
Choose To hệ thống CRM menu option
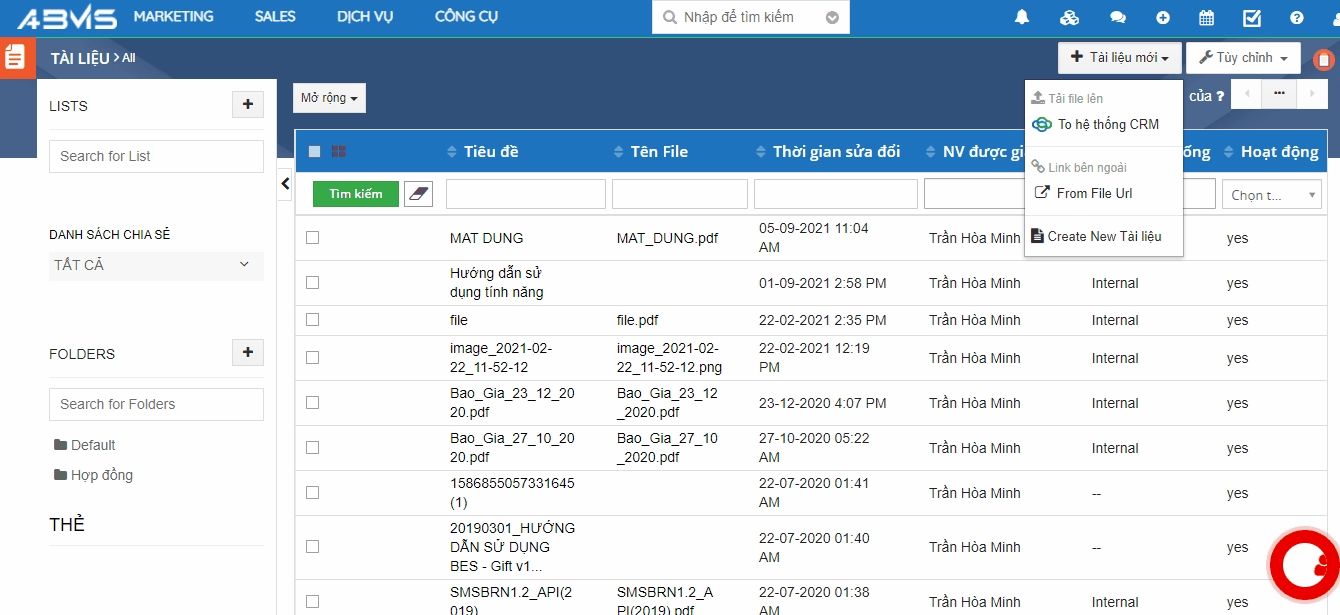1107,125
